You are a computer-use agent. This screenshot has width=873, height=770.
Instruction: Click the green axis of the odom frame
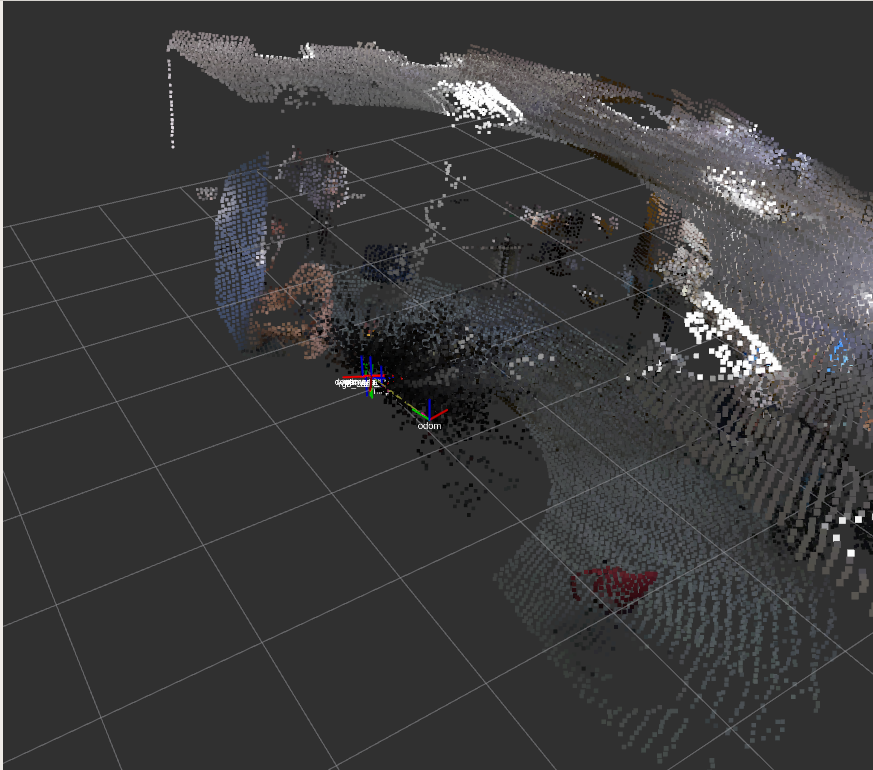point(420,411)
